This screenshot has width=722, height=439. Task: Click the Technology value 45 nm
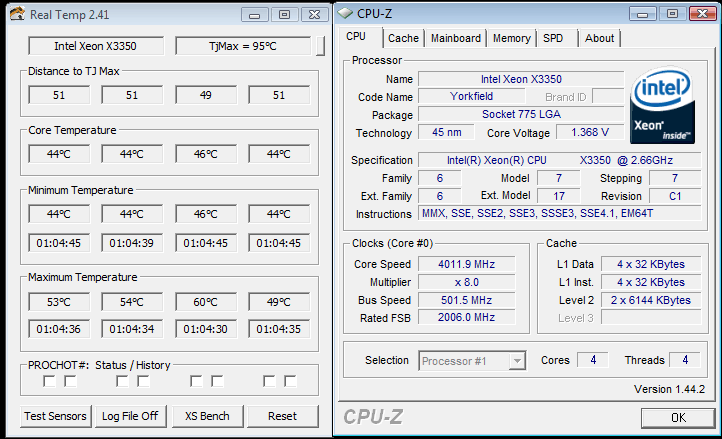446,133
